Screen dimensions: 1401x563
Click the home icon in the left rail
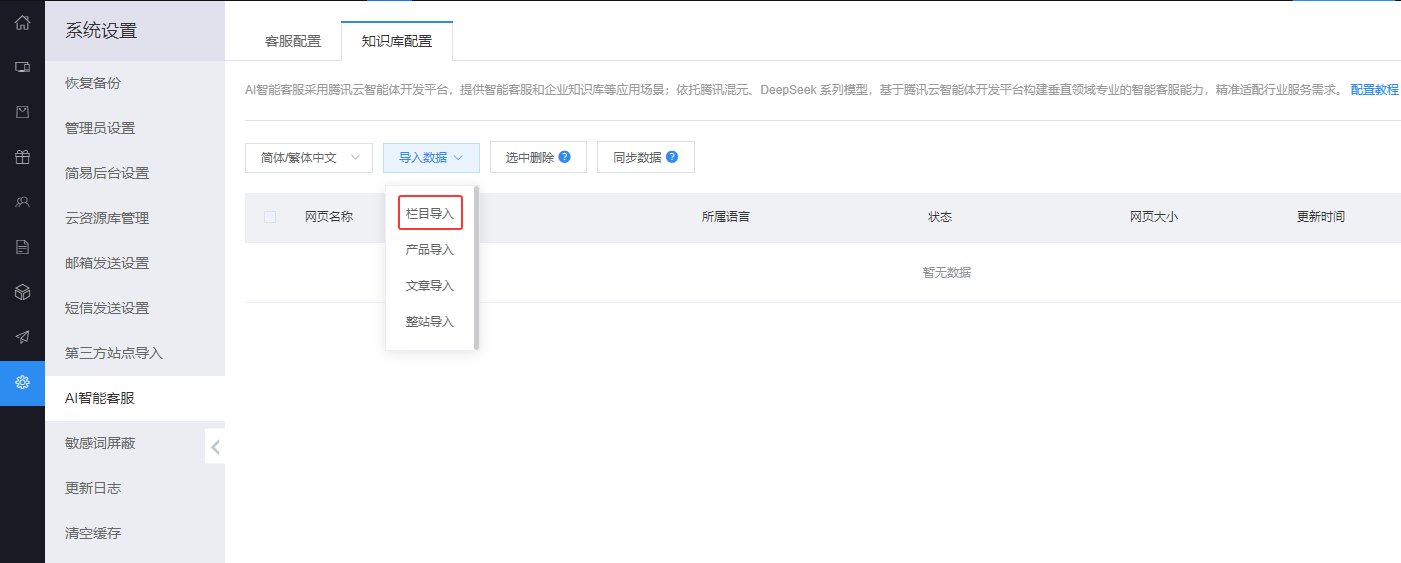tap(22, 22)
